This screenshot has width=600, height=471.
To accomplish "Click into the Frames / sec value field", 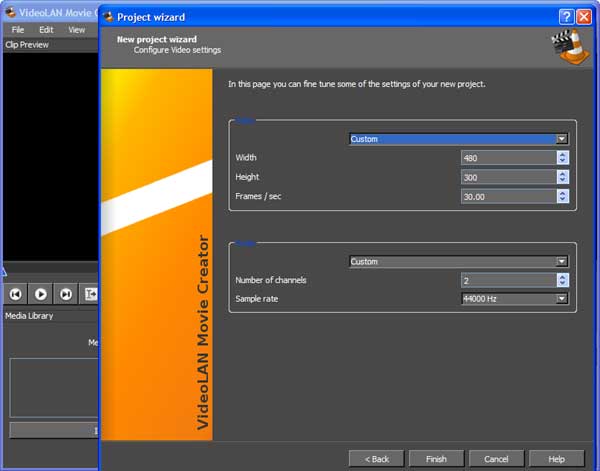I will click(x=509, y=197).
